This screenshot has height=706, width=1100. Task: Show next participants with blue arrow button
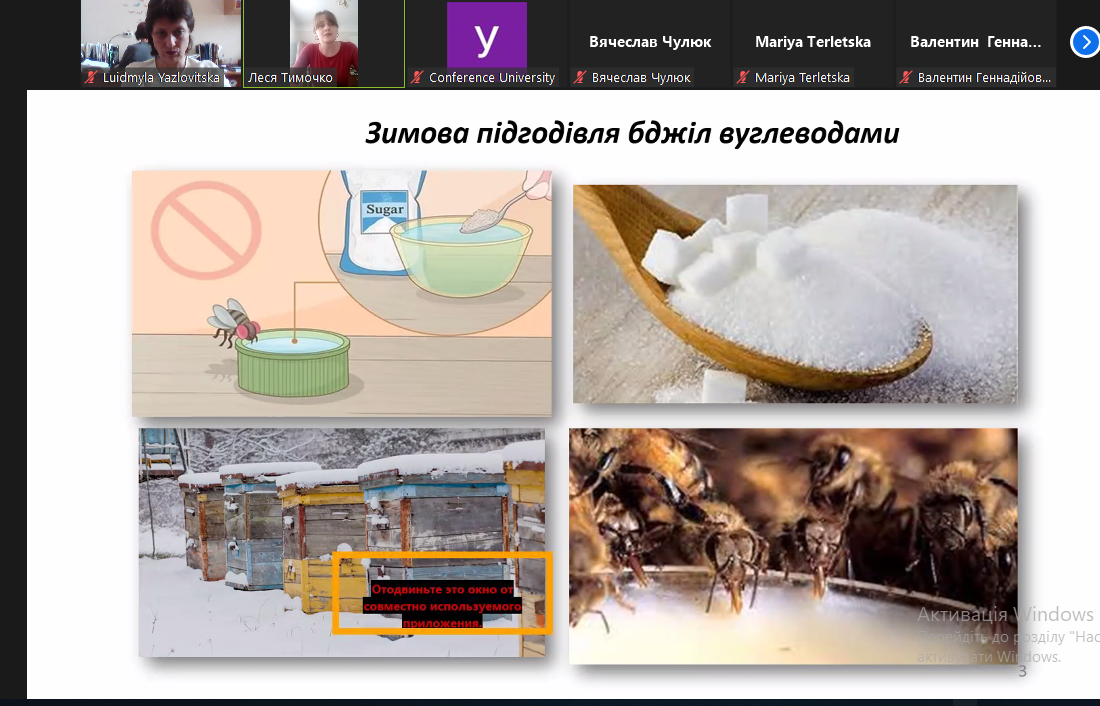tap(1085, 42)
